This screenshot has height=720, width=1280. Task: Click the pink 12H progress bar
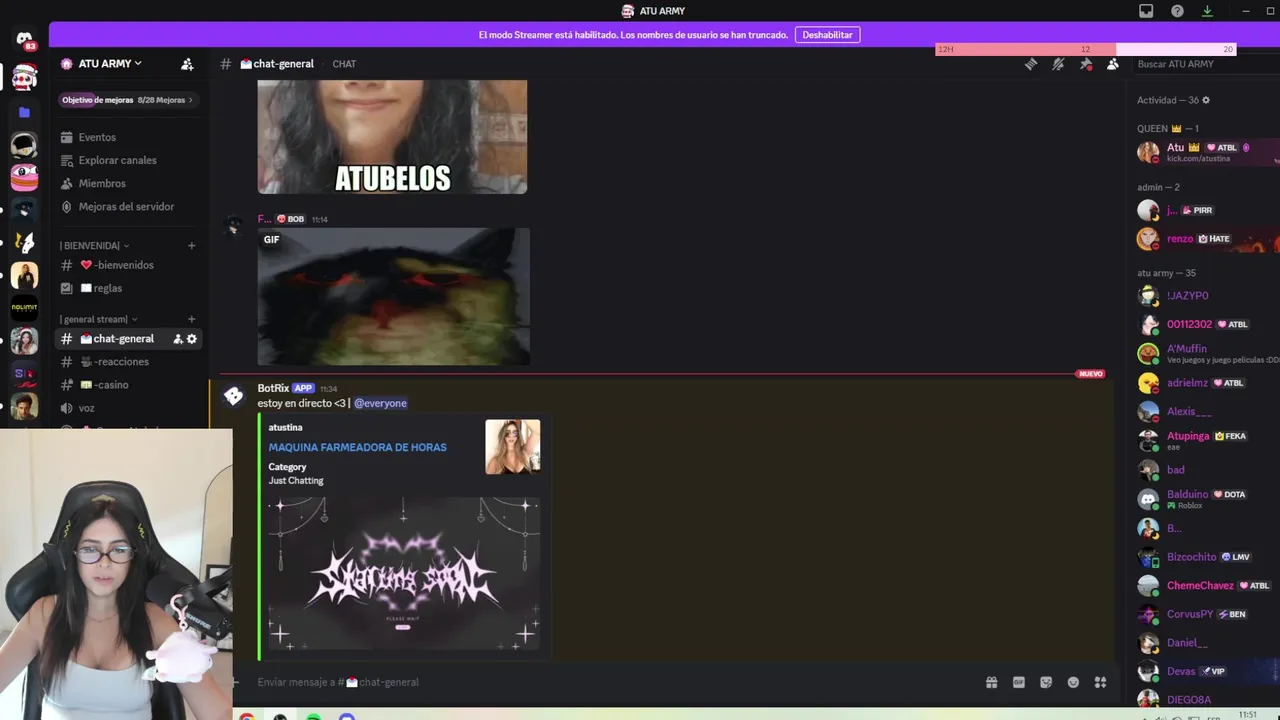pyautogui.click(x=1025, y=49)
